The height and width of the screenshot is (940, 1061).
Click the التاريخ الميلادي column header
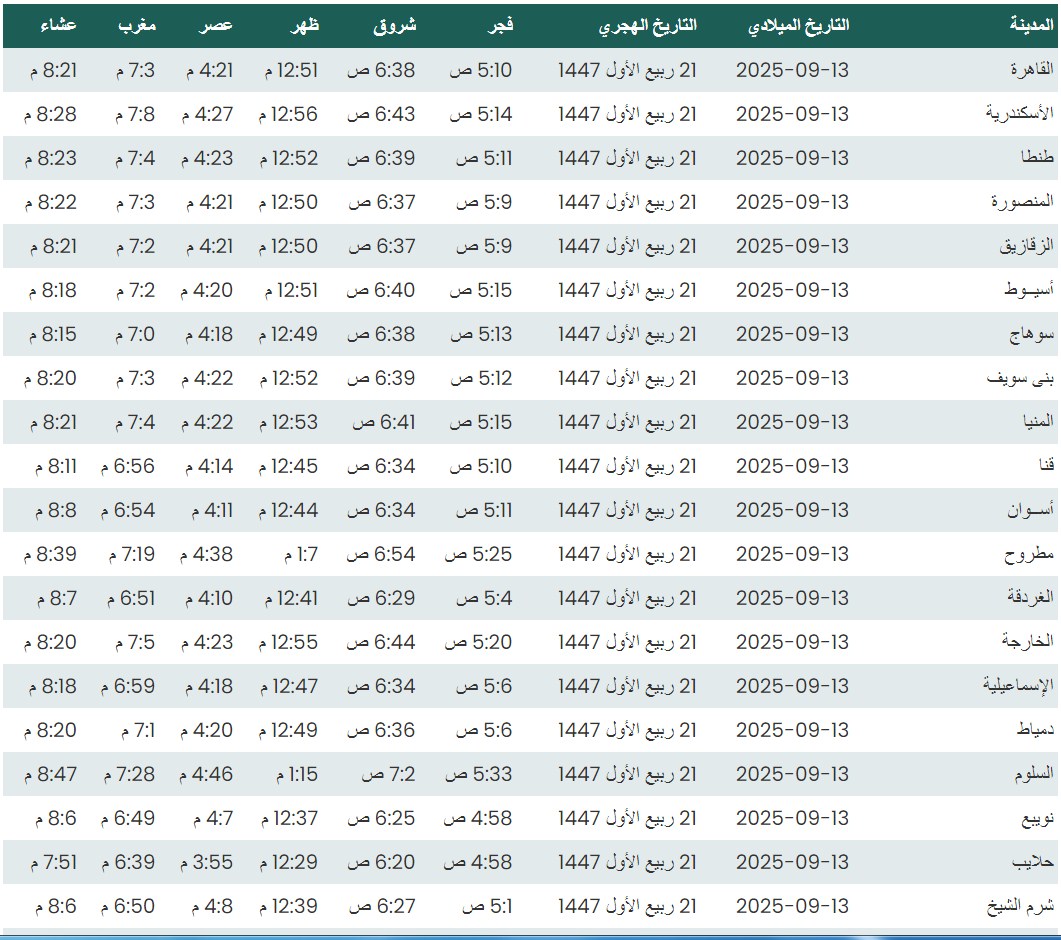(x=798, y=26)
